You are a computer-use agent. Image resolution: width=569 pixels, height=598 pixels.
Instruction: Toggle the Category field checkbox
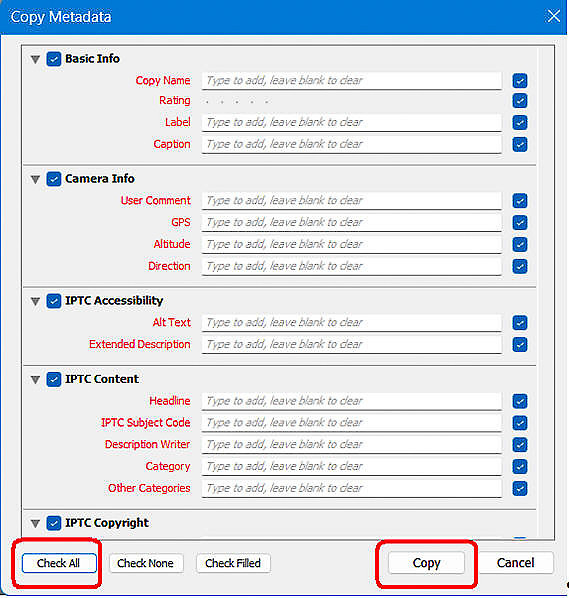pyautogui.click(x=520, y=466)
